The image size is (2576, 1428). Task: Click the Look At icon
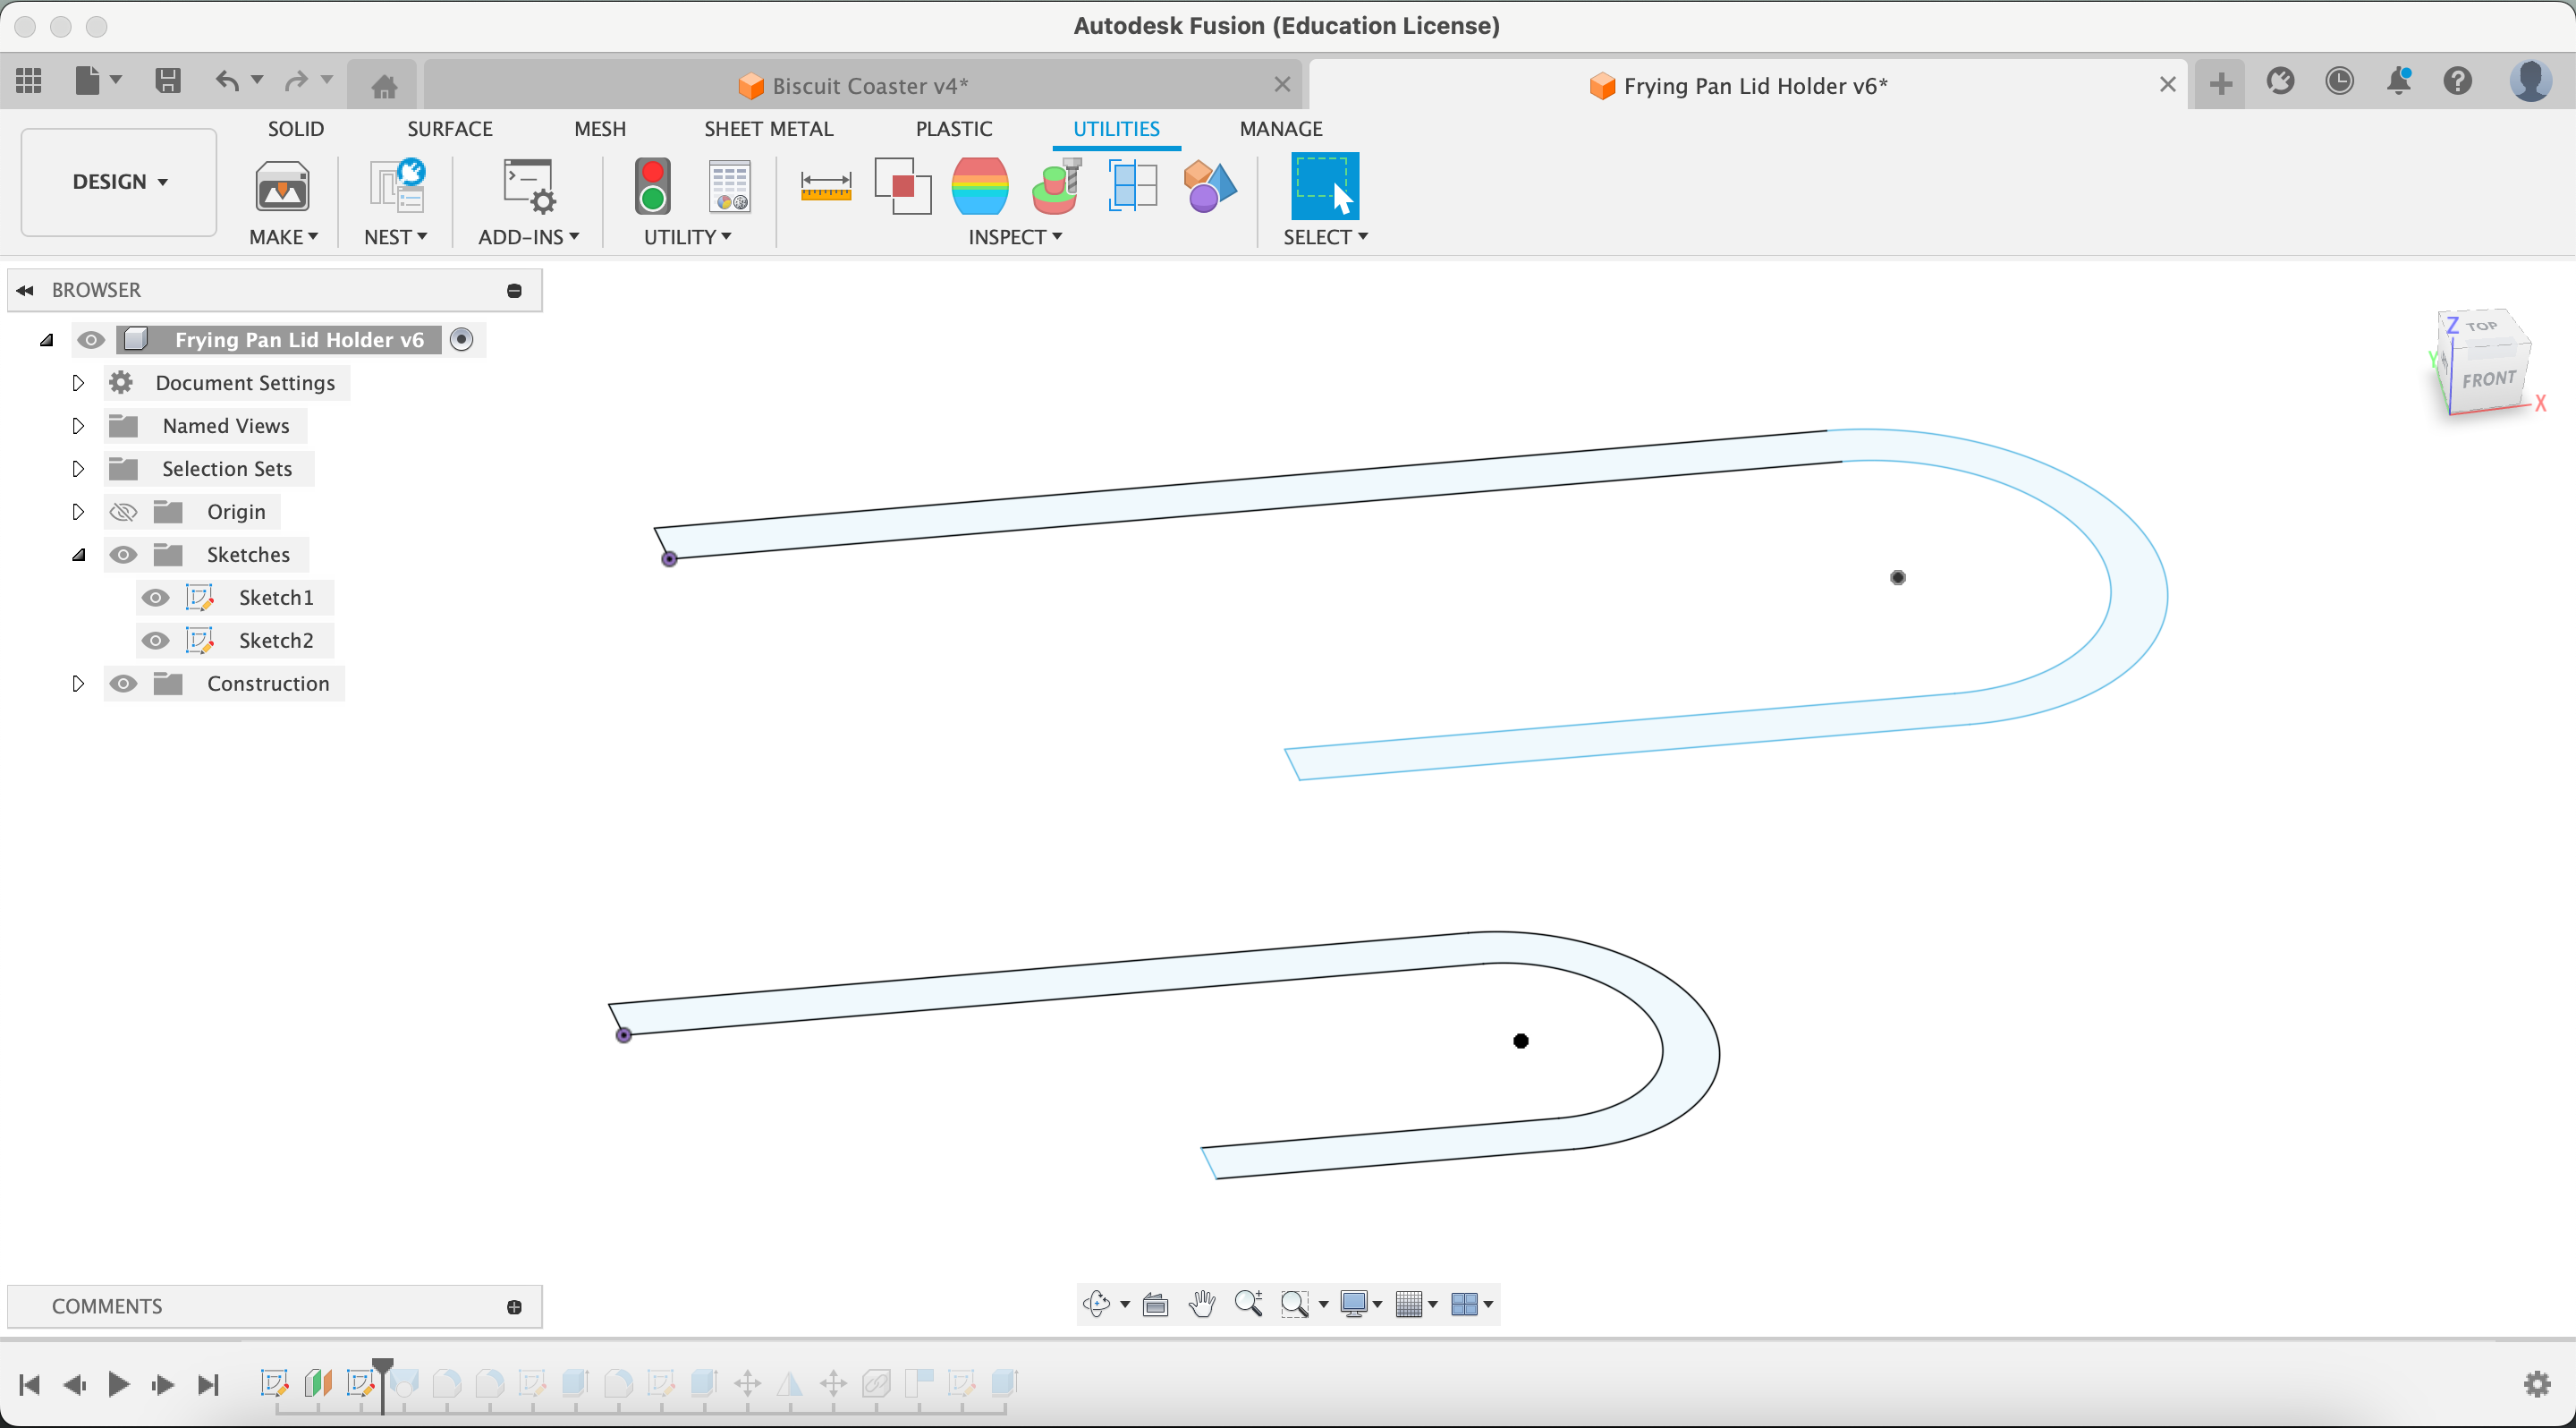pyautogui.click(x=1155, y=1304)
